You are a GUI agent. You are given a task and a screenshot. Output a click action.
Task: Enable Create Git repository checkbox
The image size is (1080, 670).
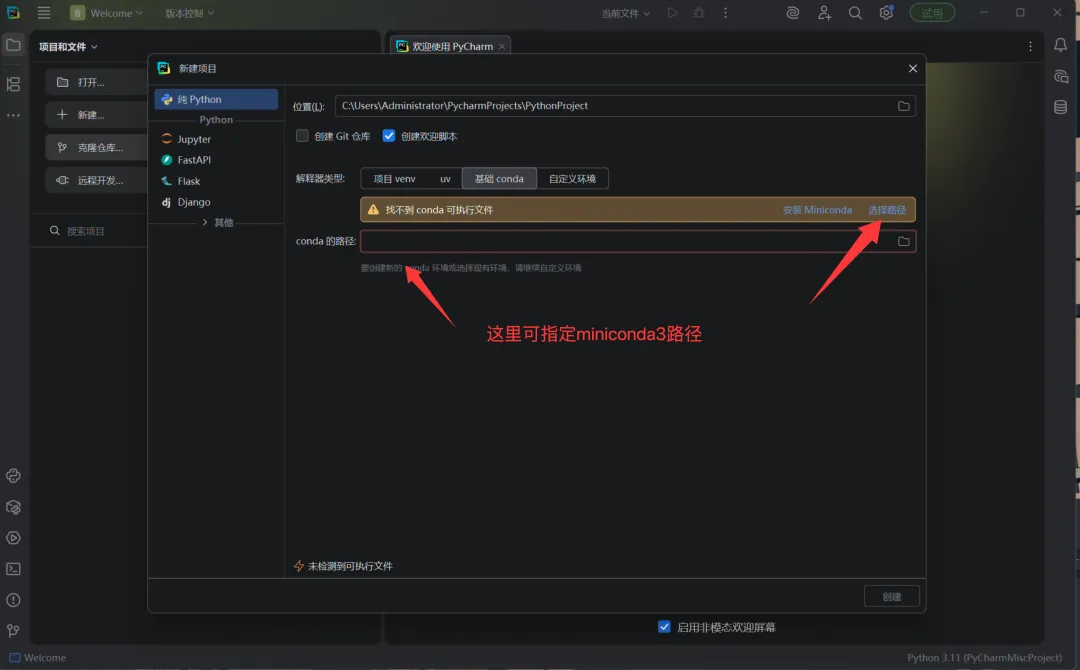tap(302, 136)
